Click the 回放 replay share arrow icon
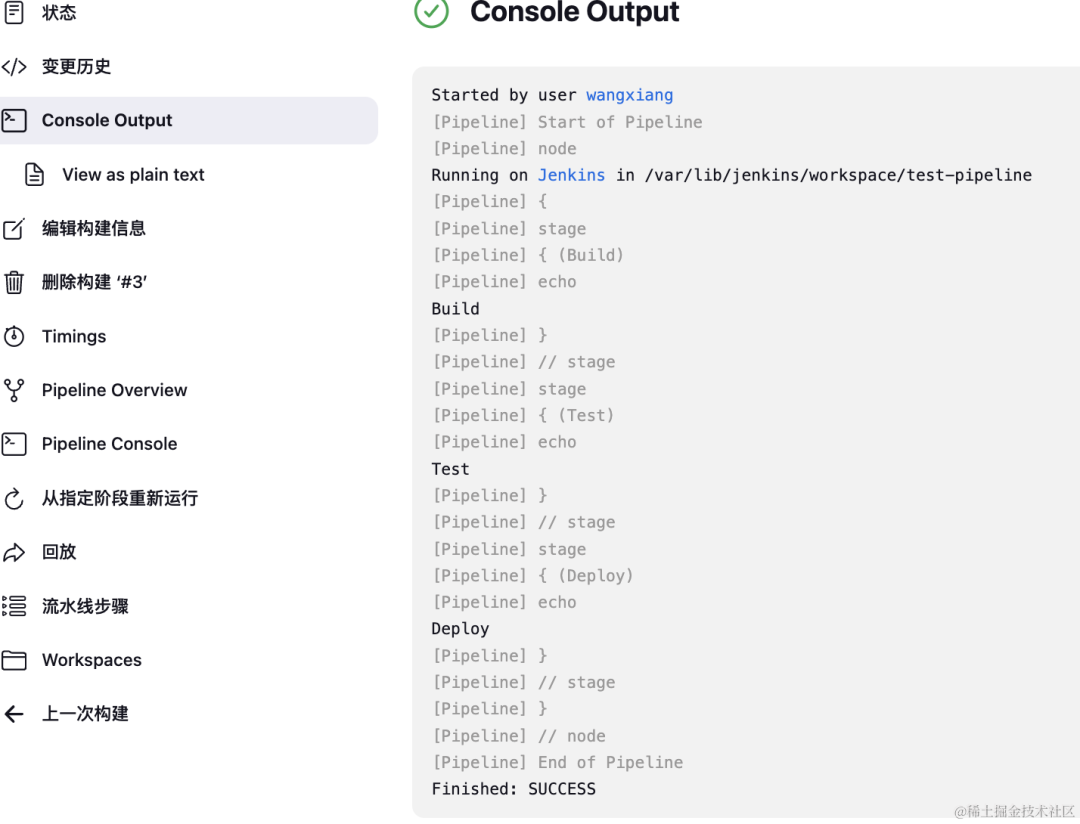The height and width of the screenshot is (824, 1080). pyautogui.click(x=14, y=552)
